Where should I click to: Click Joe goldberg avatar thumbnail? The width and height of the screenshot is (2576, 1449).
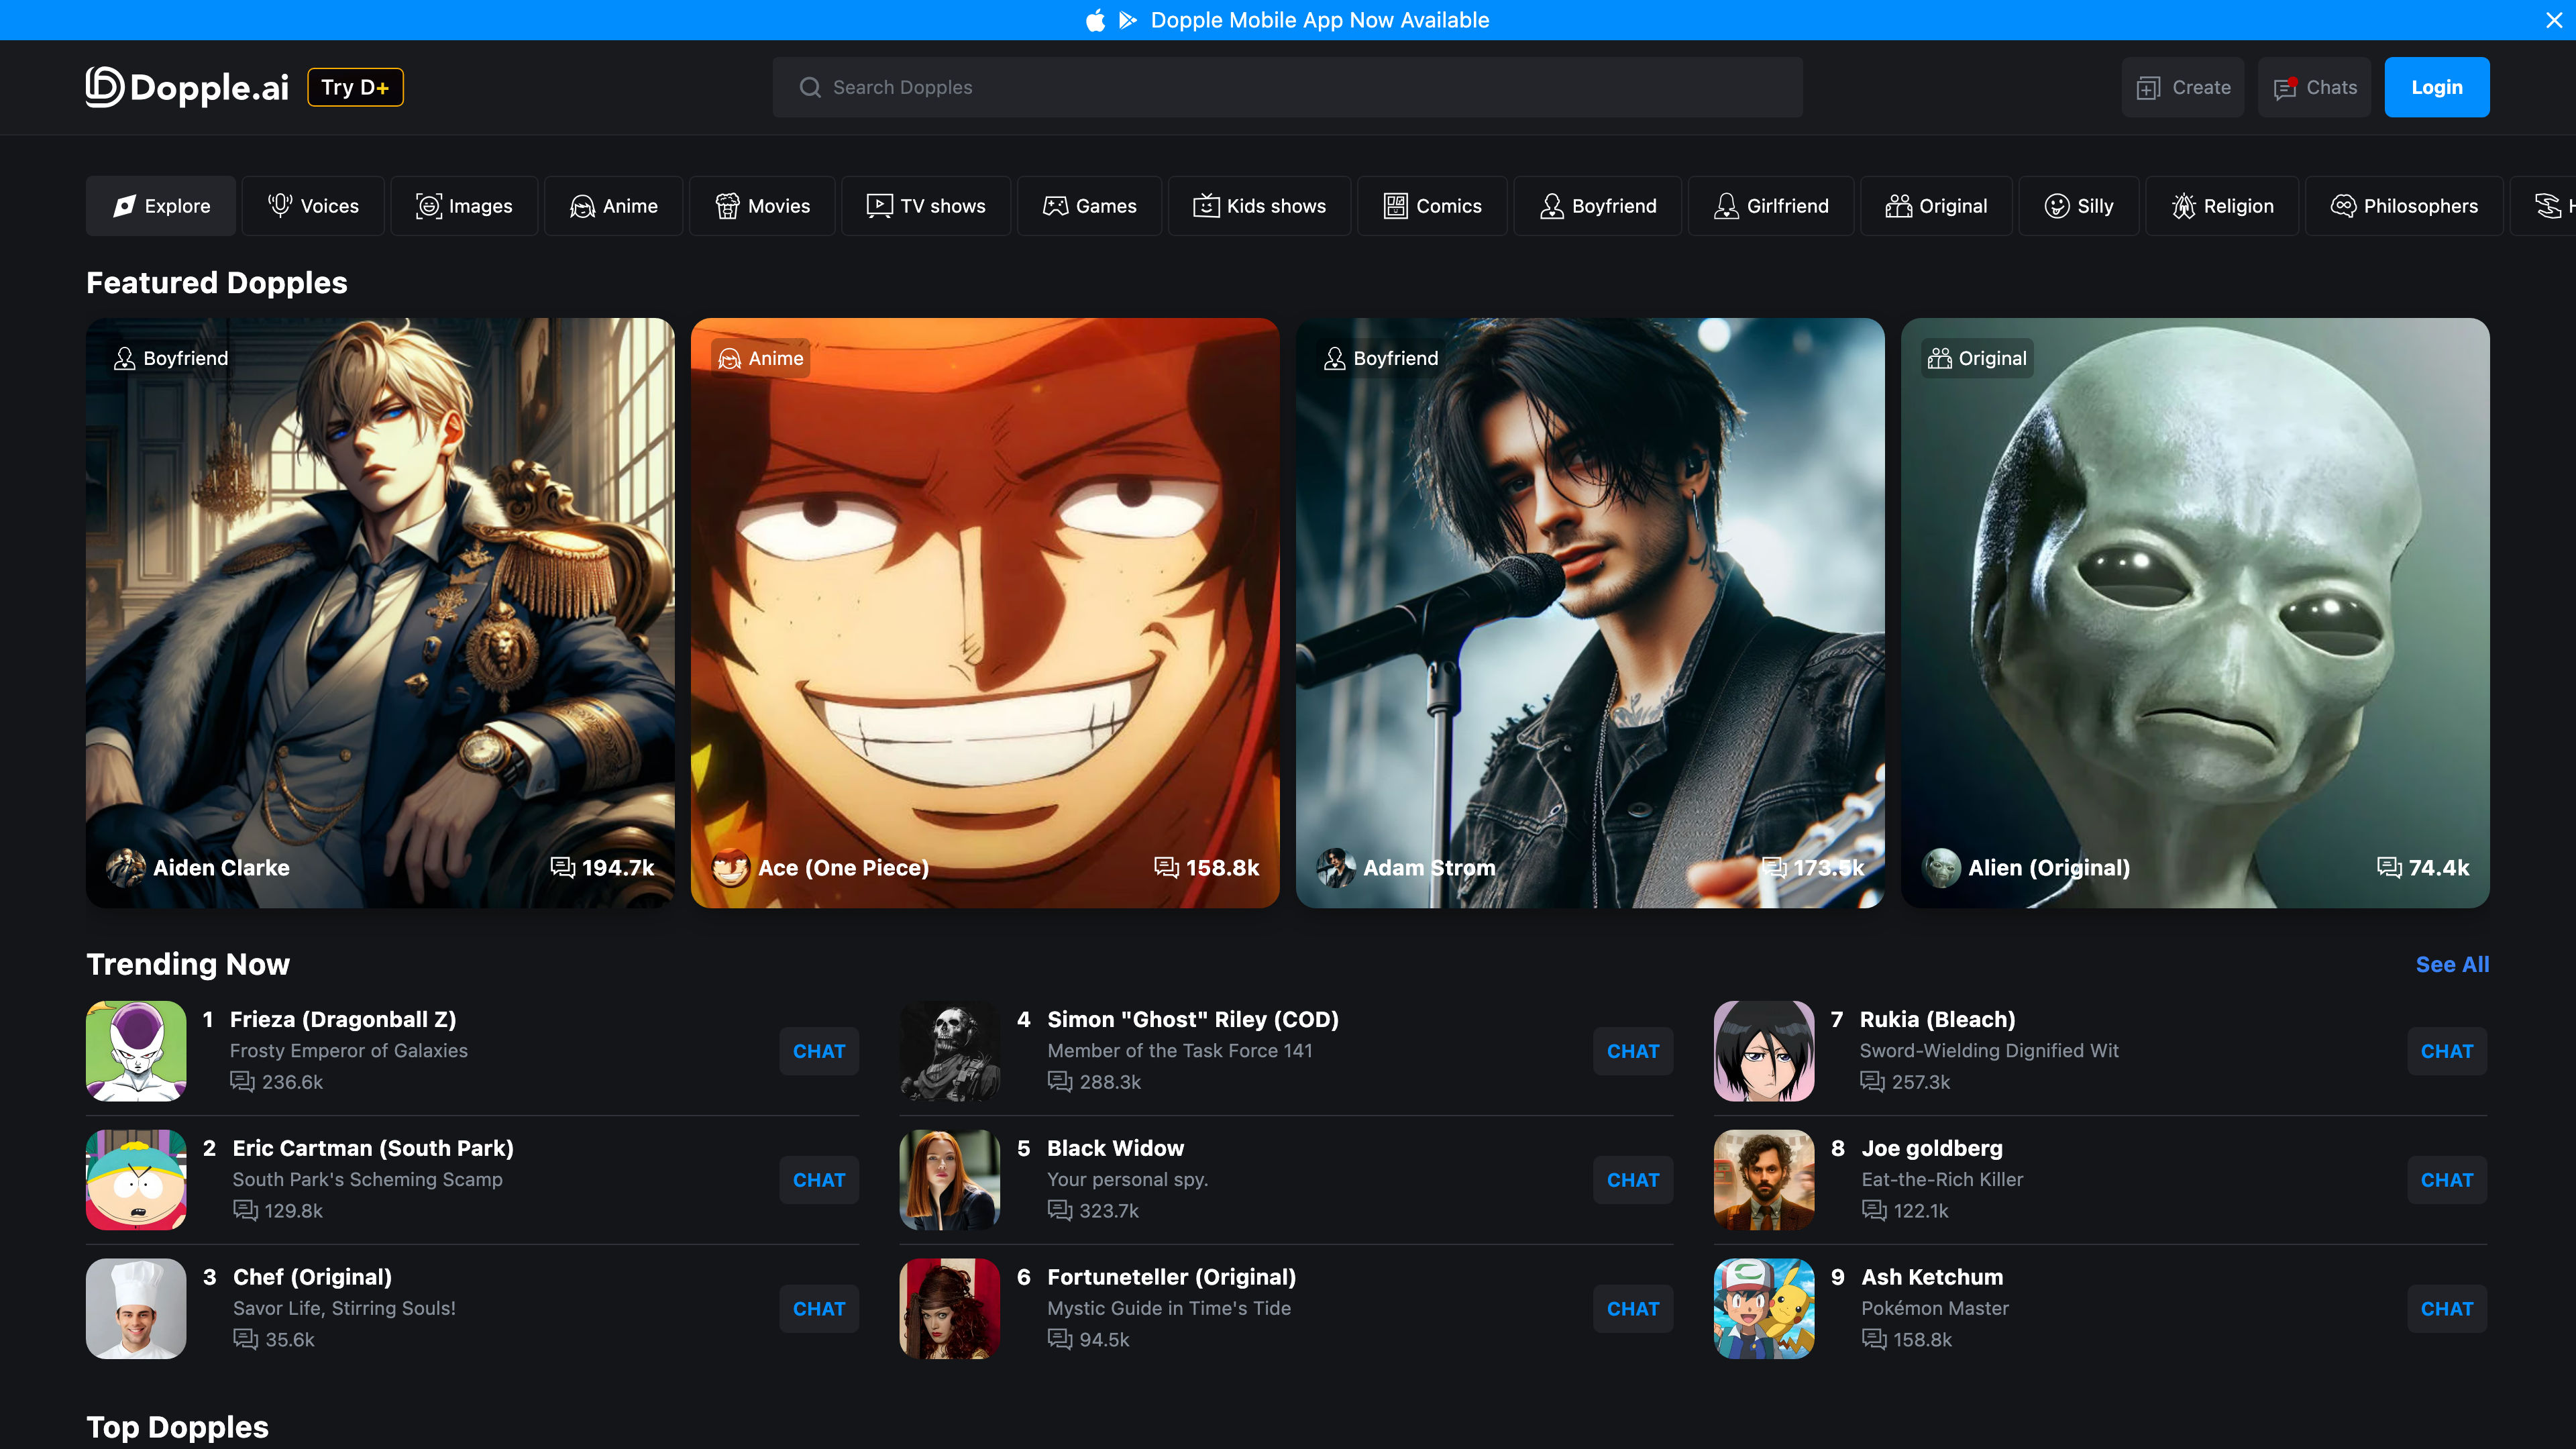coord(1764,1180)
